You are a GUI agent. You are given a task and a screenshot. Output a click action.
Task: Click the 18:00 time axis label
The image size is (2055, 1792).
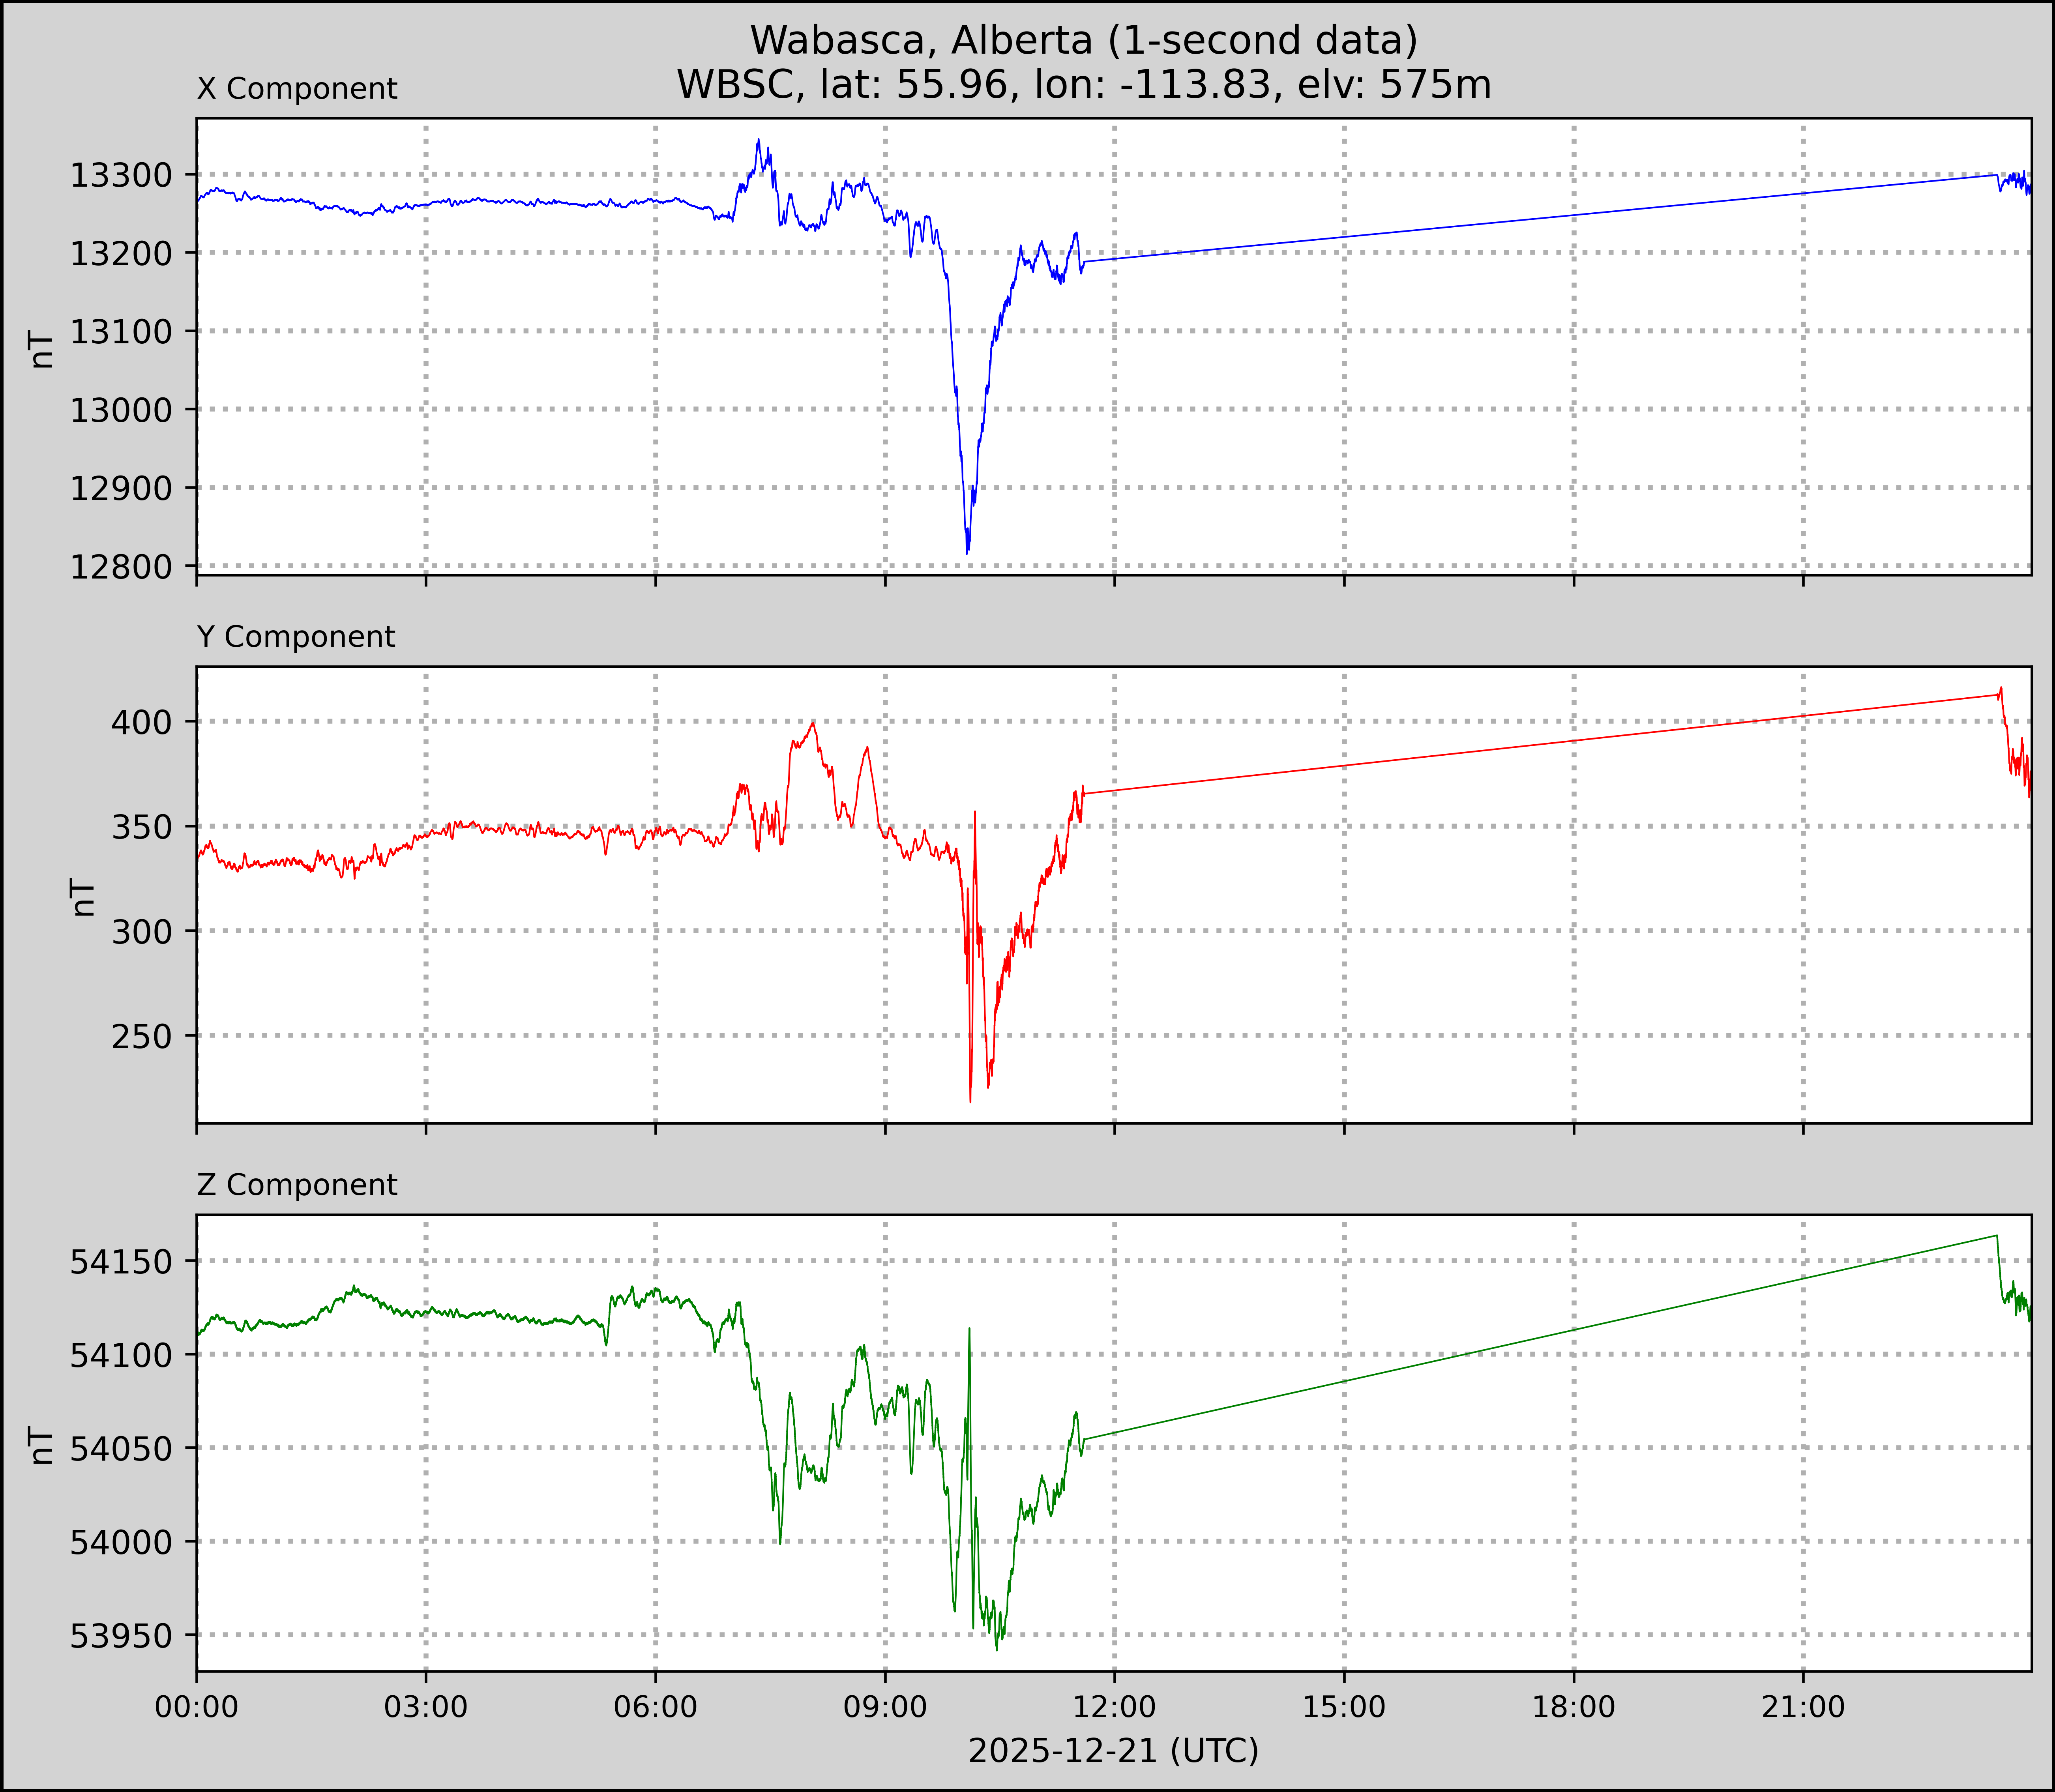click(x=1573, y=1707)
